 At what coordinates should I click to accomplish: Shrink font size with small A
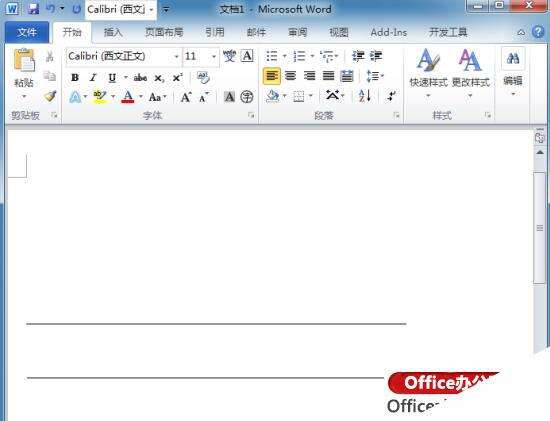point(203,97)
